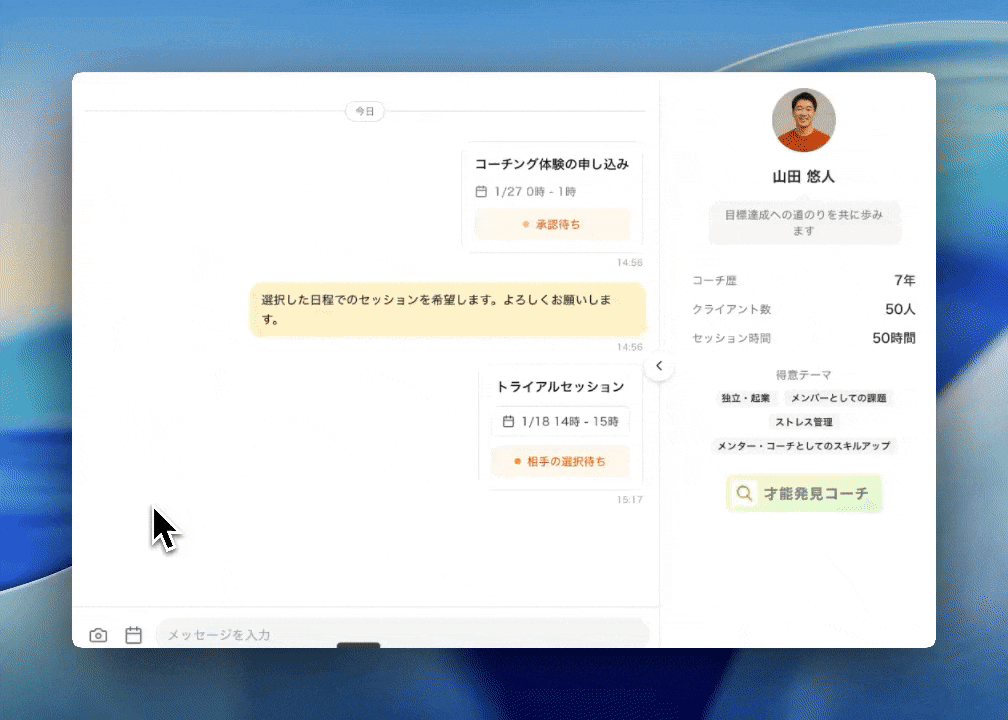Open the コーチング体験の申し込み card title
The width and height of the screenshot is (1008, 720).
[552, 164]
